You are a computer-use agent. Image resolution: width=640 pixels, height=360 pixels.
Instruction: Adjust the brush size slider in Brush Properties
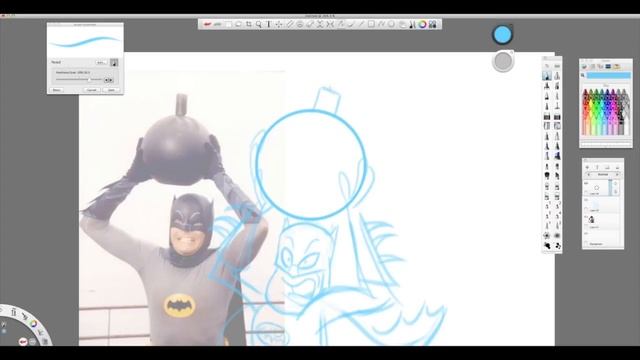(x=79, y=79)
